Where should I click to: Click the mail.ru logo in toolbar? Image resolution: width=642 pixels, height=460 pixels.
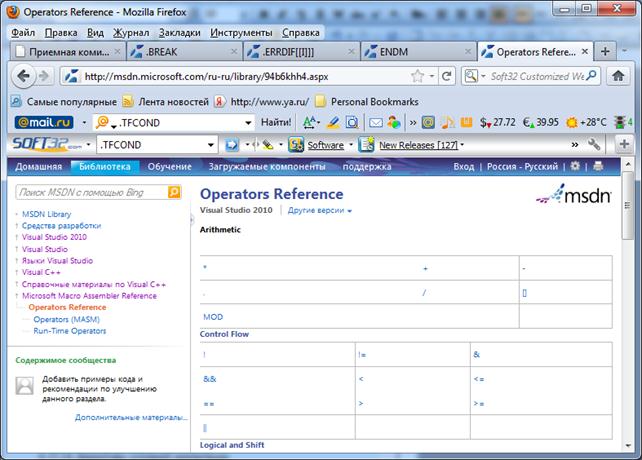44,122
